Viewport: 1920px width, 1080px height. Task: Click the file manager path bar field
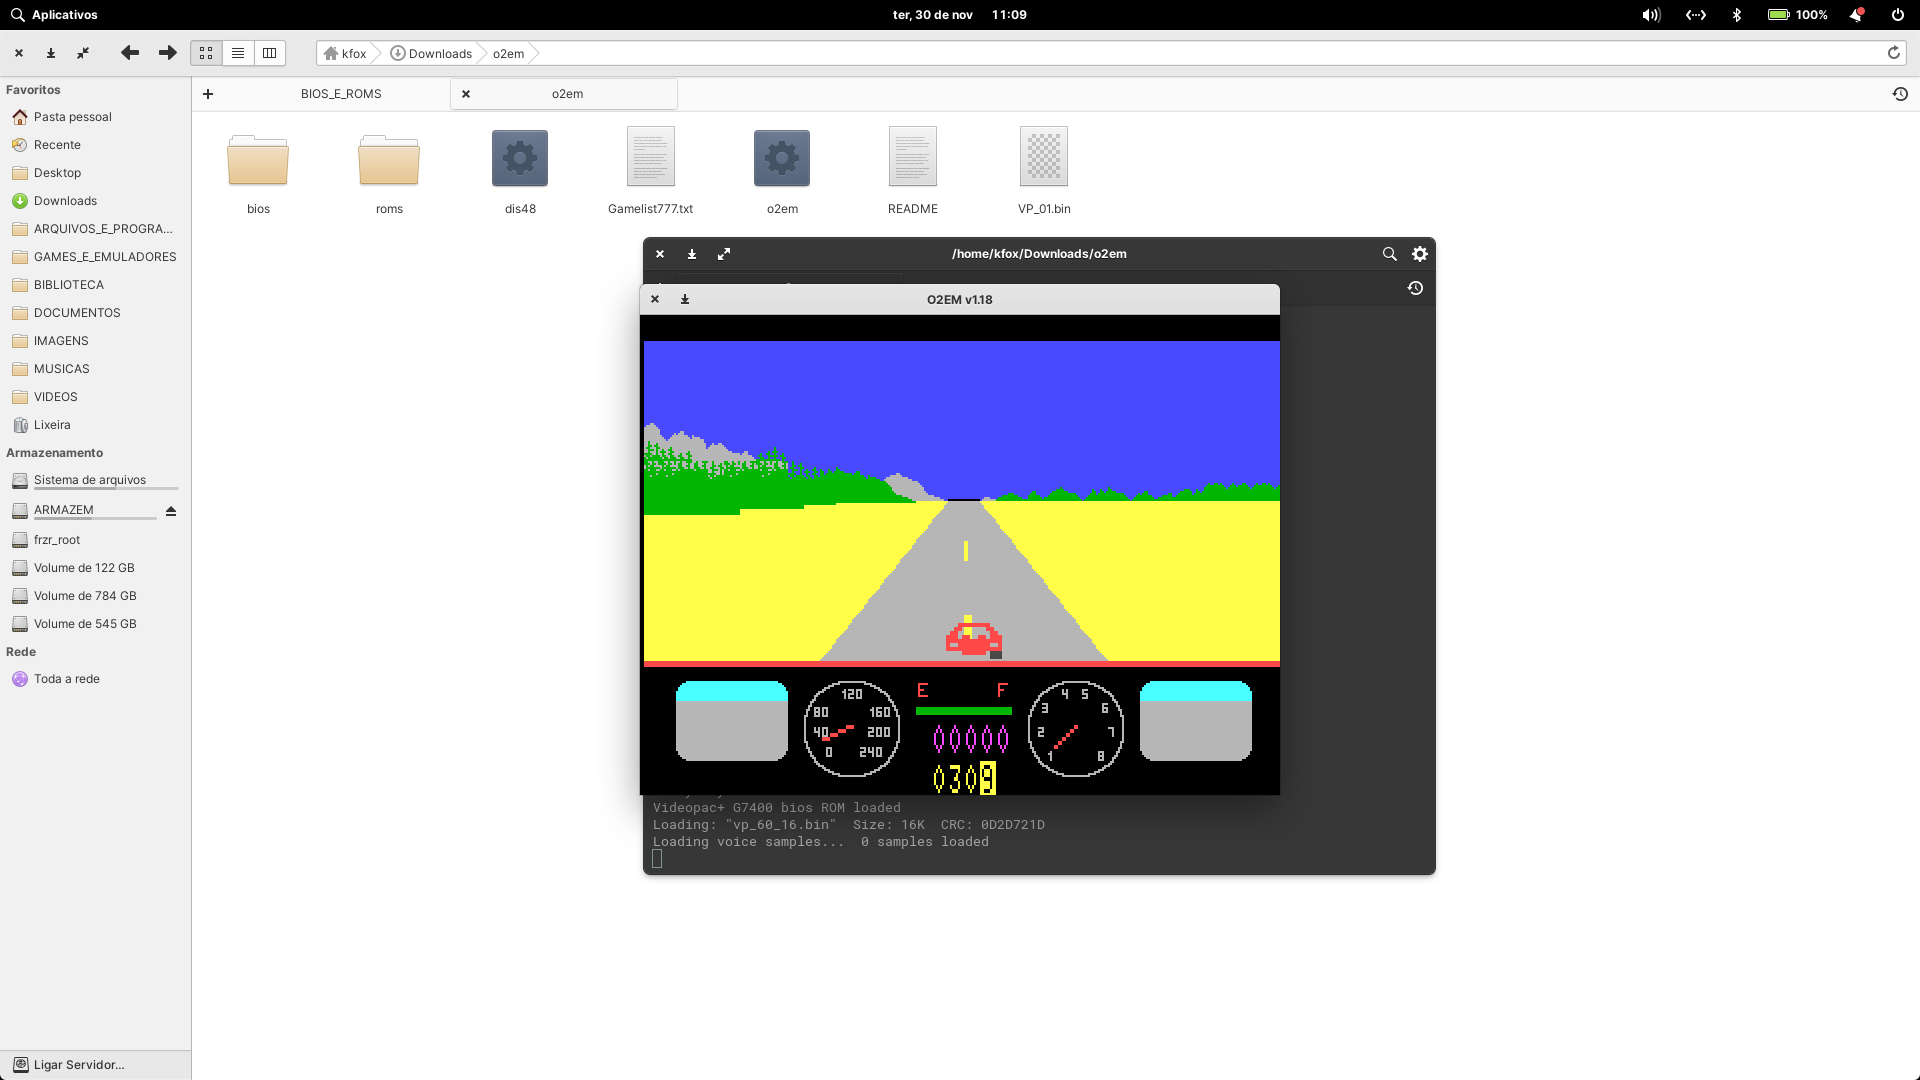(x=1110, y=53)
